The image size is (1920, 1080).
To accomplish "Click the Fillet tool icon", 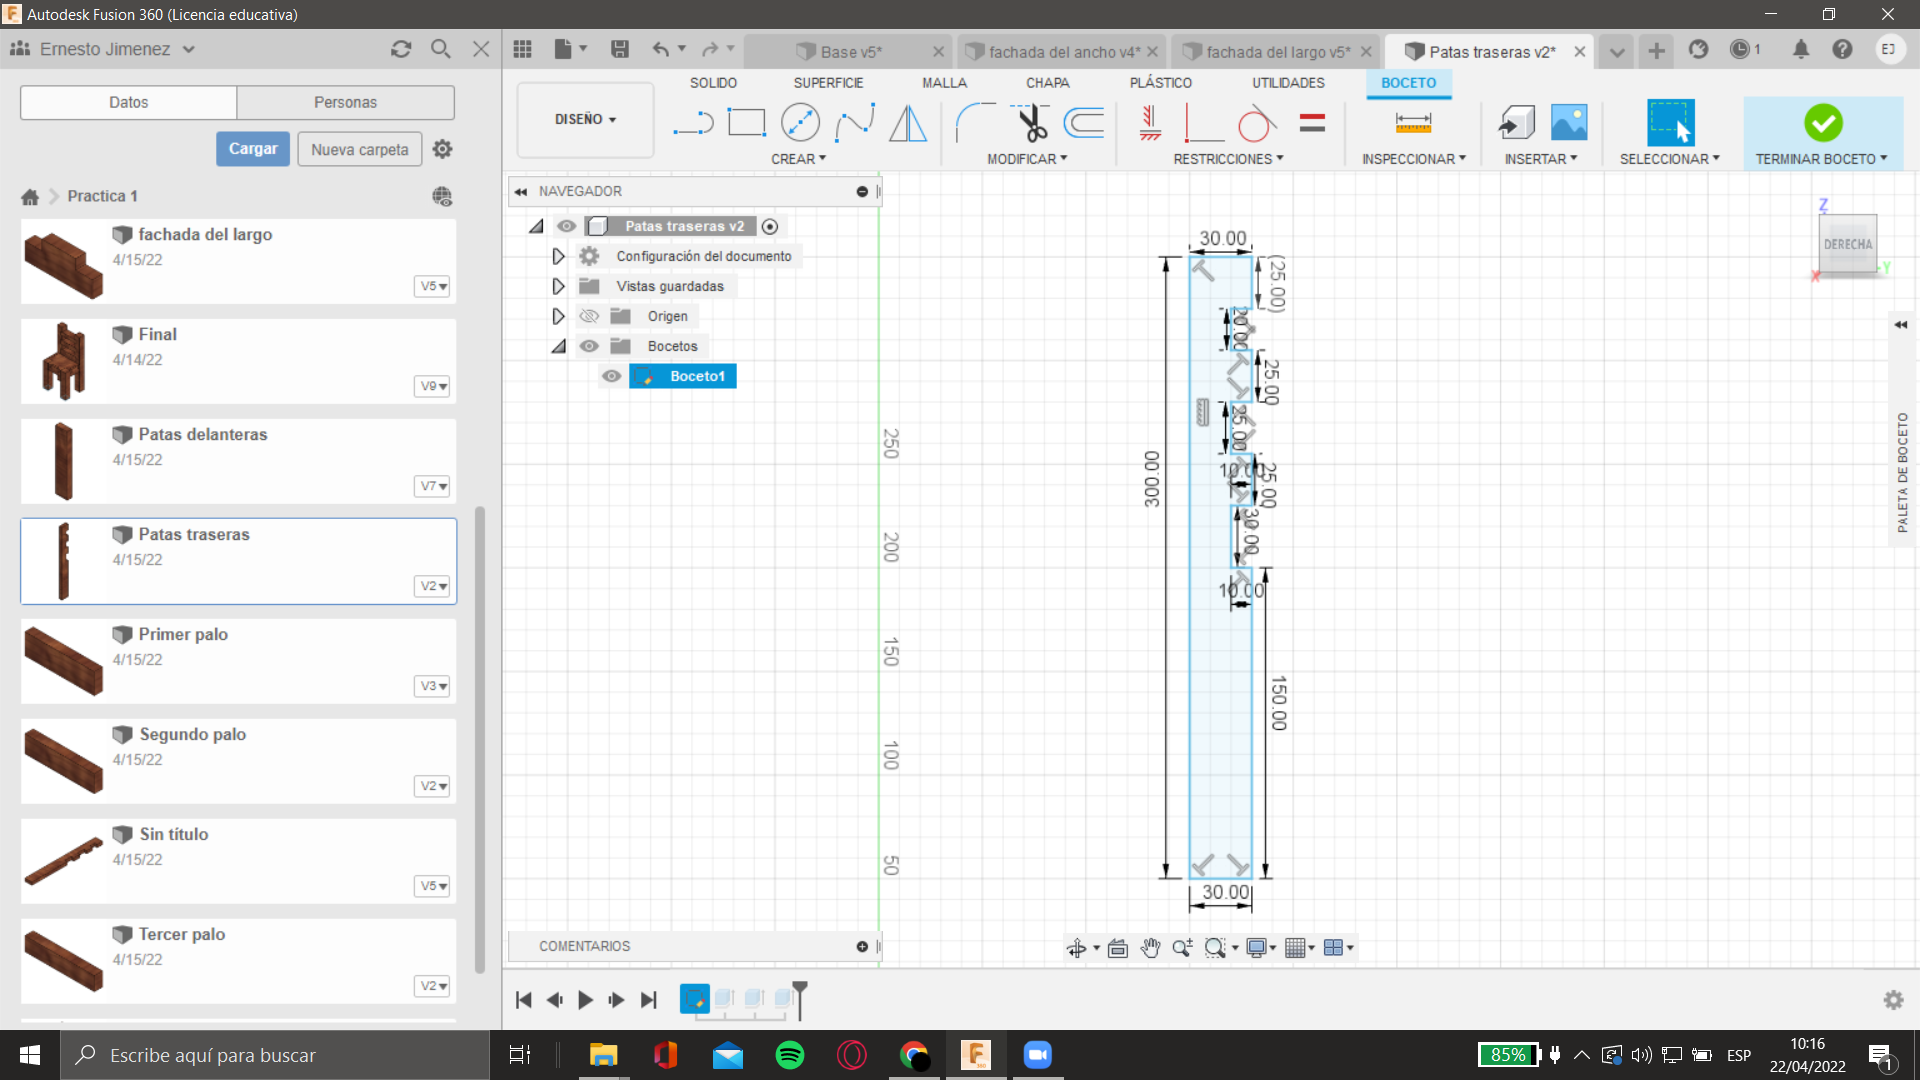I will click(975, 123).
